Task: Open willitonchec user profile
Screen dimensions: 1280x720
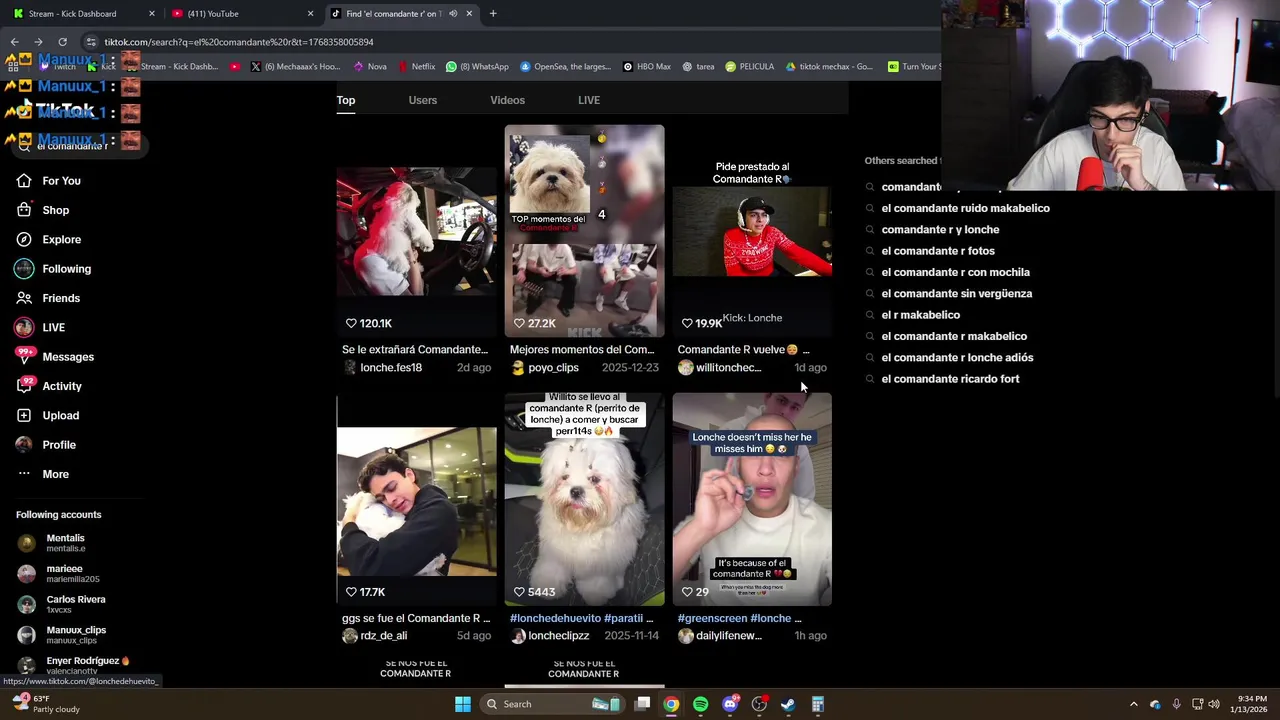Action: click(720, 368)
